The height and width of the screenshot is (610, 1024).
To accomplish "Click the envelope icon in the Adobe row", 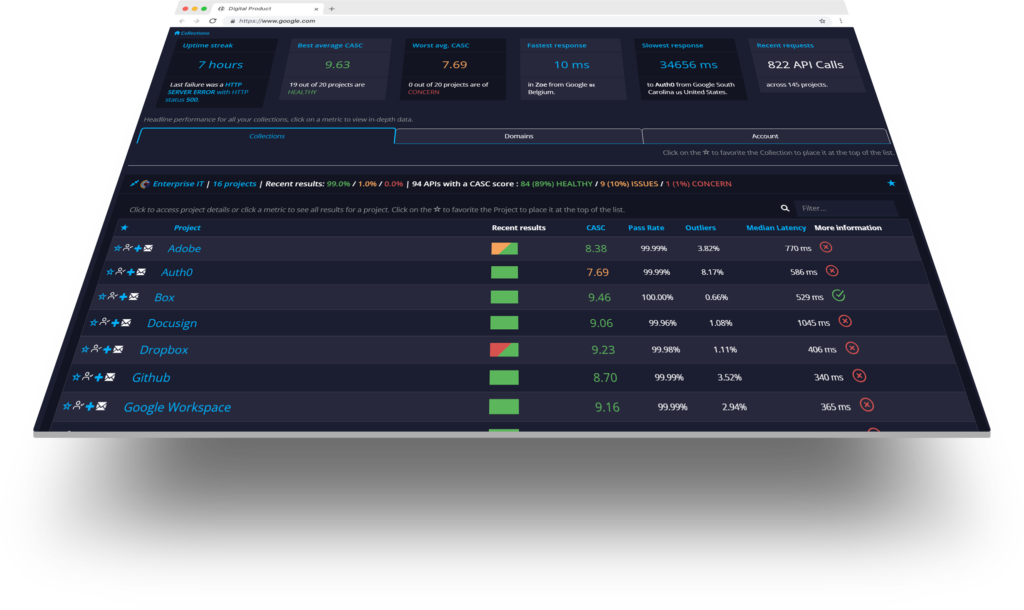I will (x=148, y=248).
